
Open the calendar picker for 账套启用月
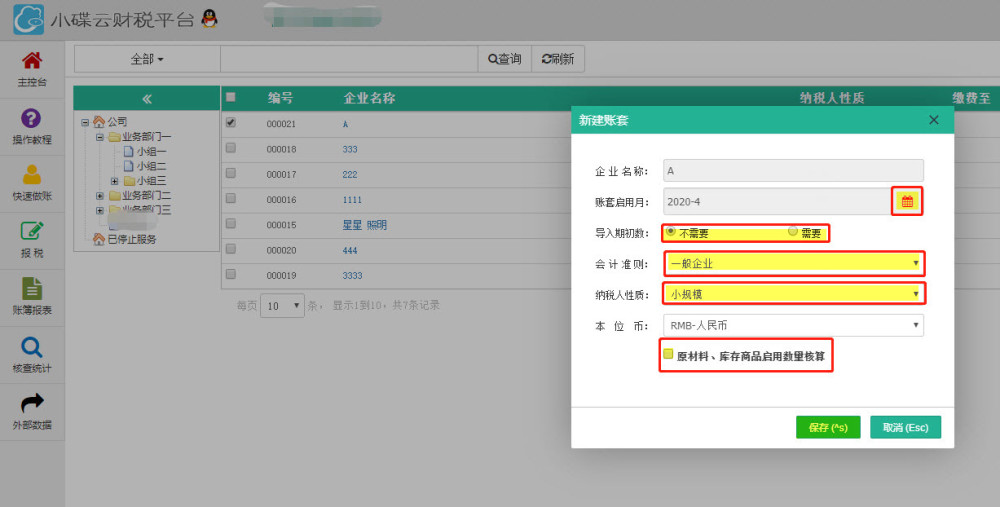click(x=907, y=202)
